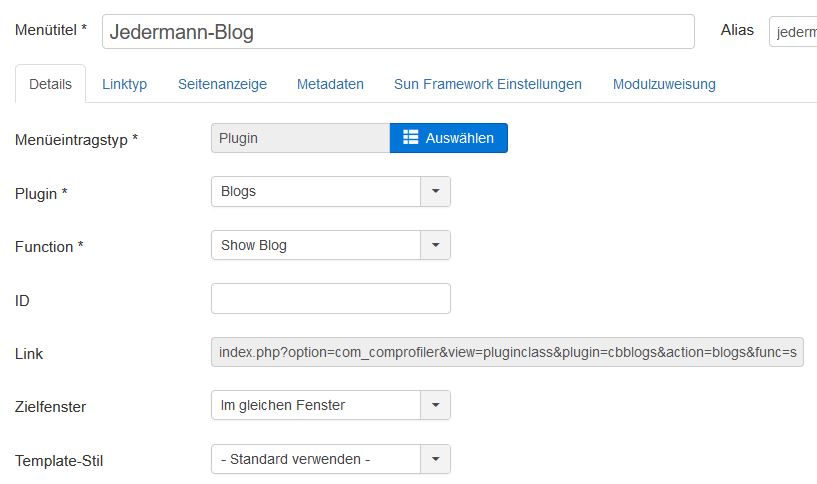
Task: Switch to the Linktyp tab
Action: tap(125, 84)
